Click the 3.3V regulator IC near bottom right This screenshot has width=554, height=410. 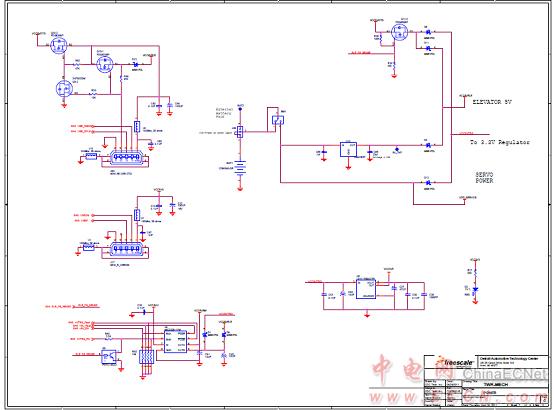pos(366,289)
